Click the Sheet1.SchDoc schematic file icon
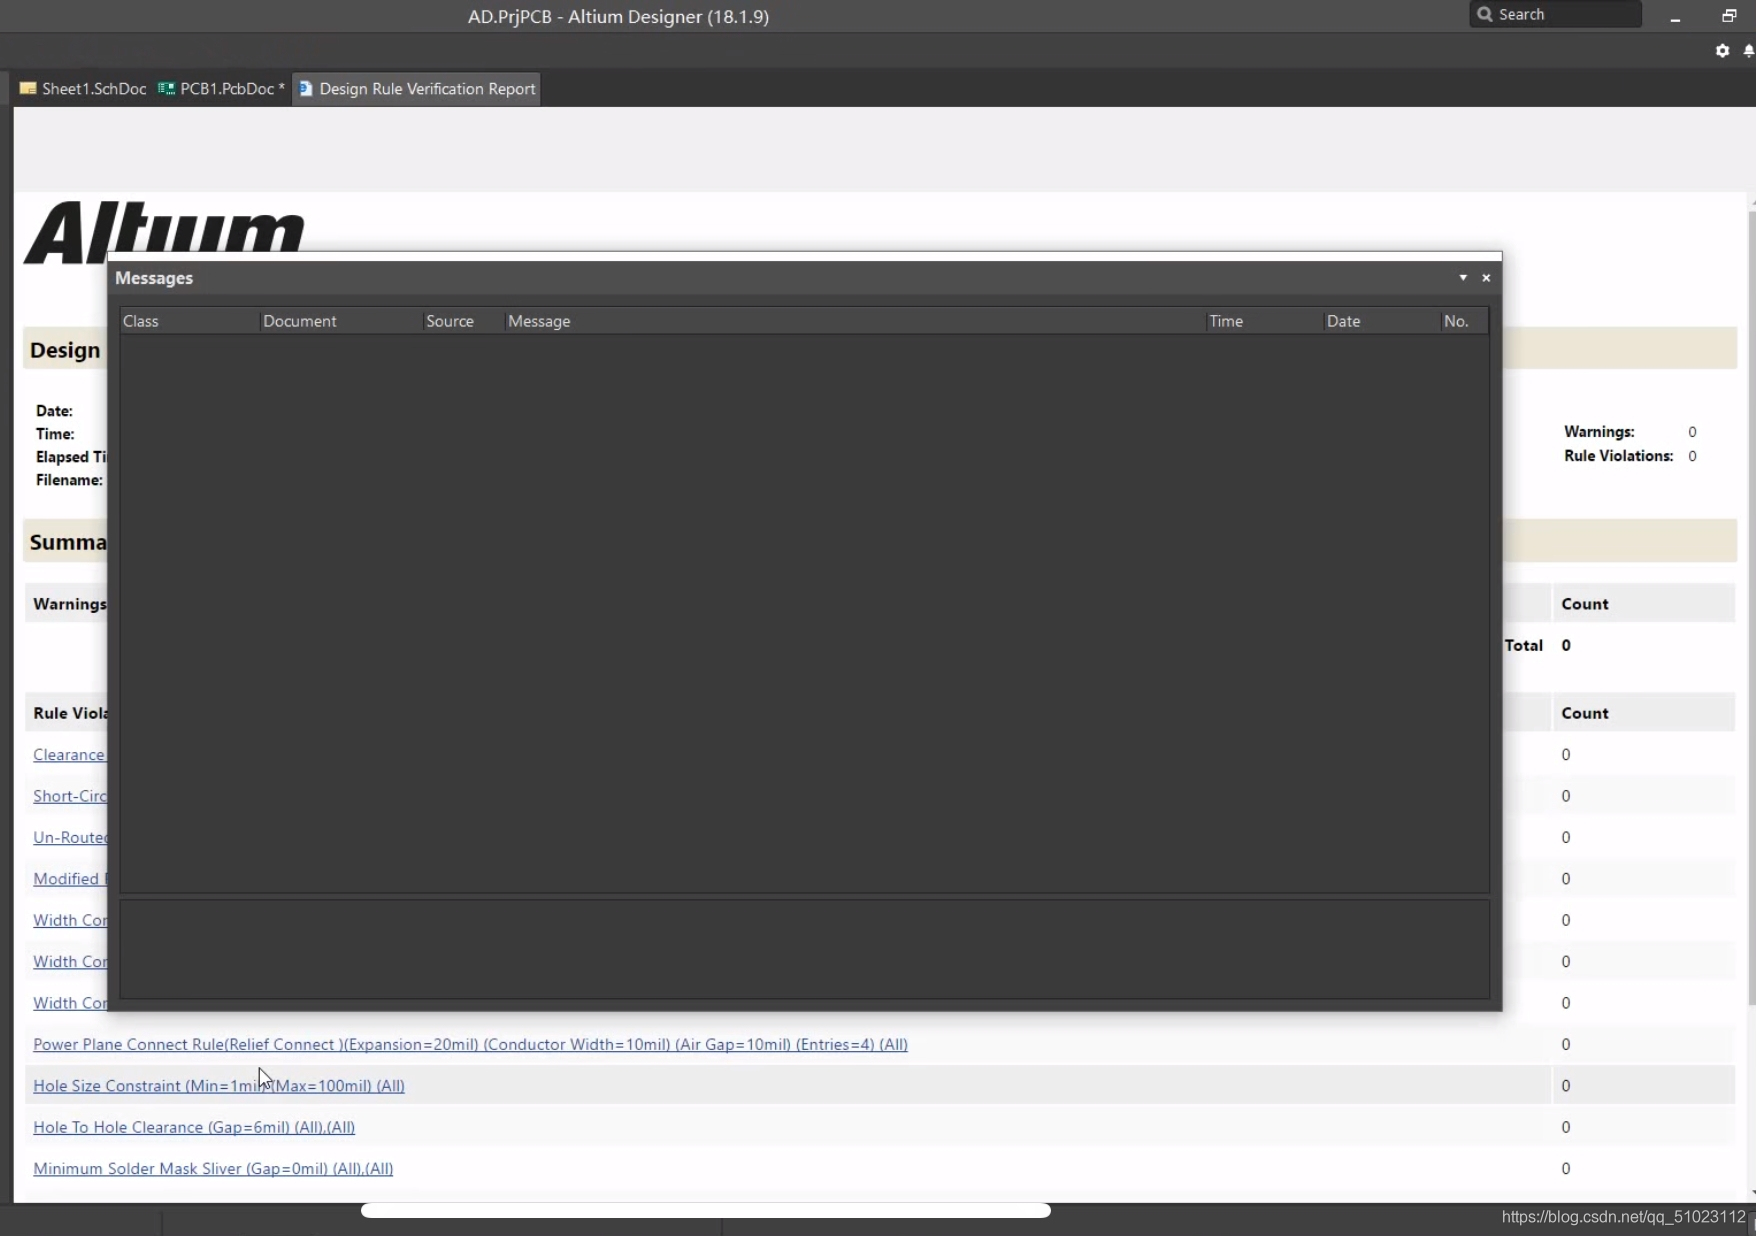1756x1236 pixels. click(28, 88)
